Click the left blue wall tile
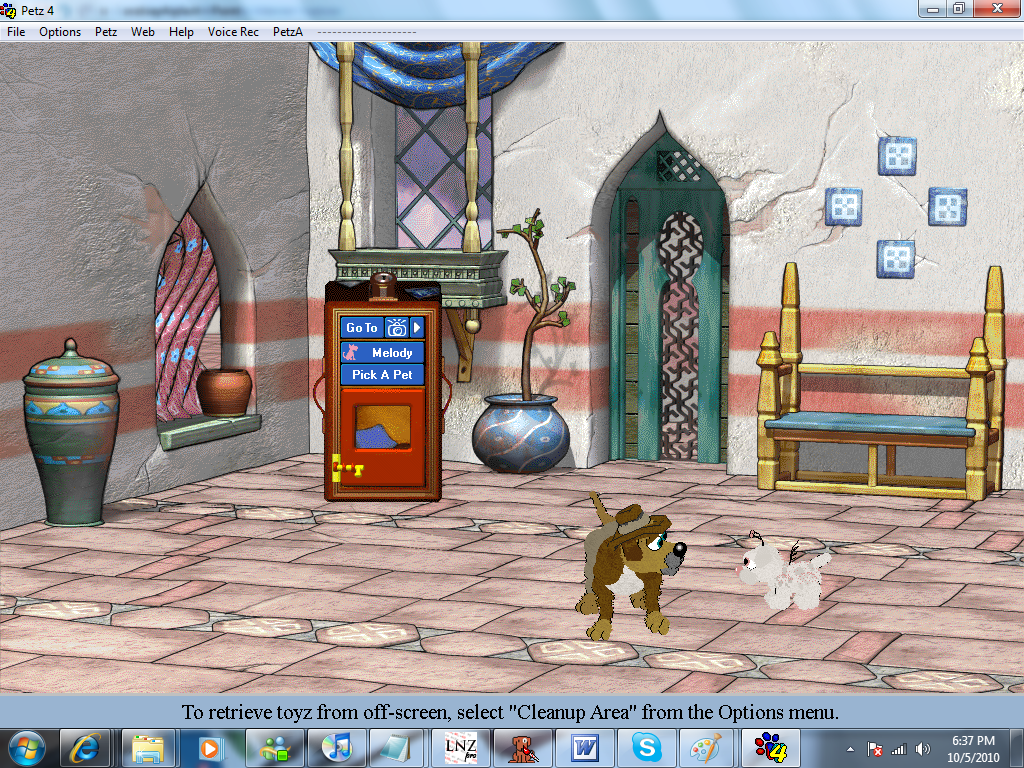Screen dimensions: 1024x768 tap(843, 206)
